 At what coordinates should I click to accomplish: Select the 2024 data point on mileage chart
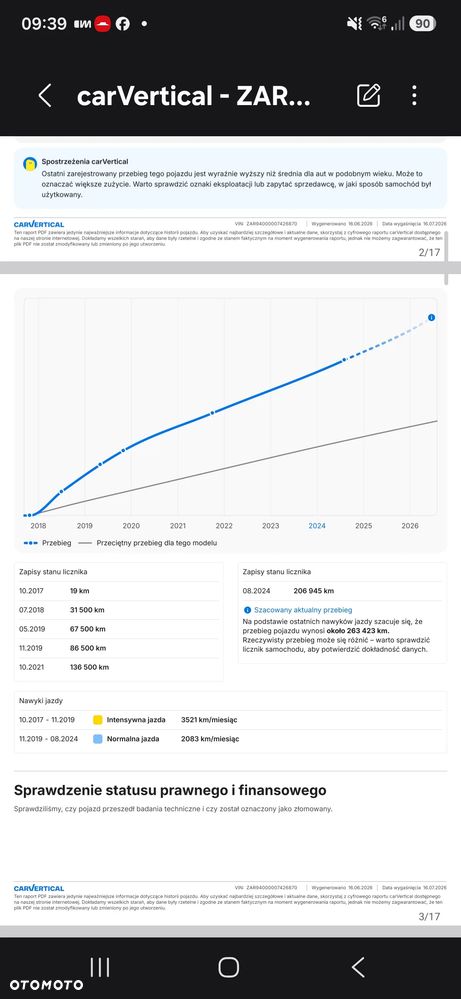[344, 360]
